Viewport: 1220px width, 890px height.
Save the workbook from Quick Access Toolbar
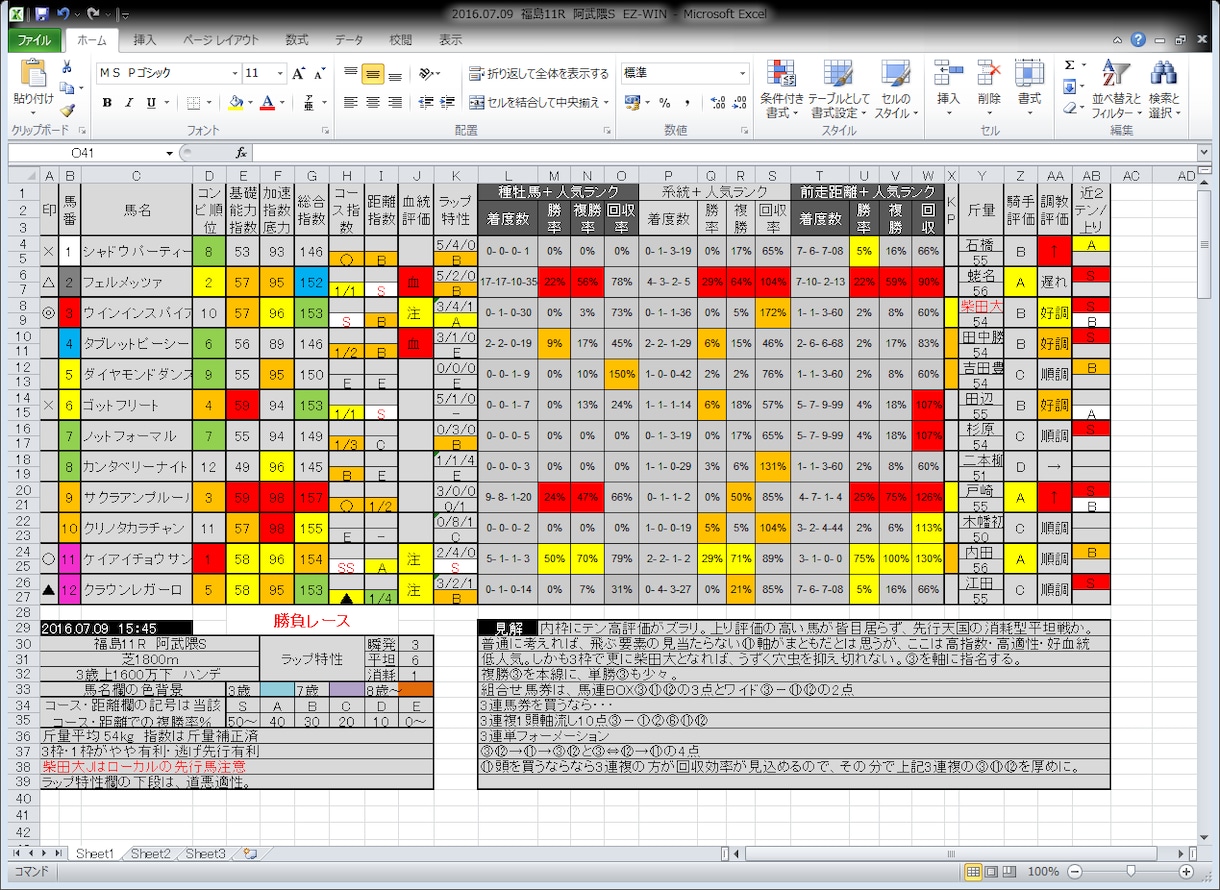coord(41,15)
